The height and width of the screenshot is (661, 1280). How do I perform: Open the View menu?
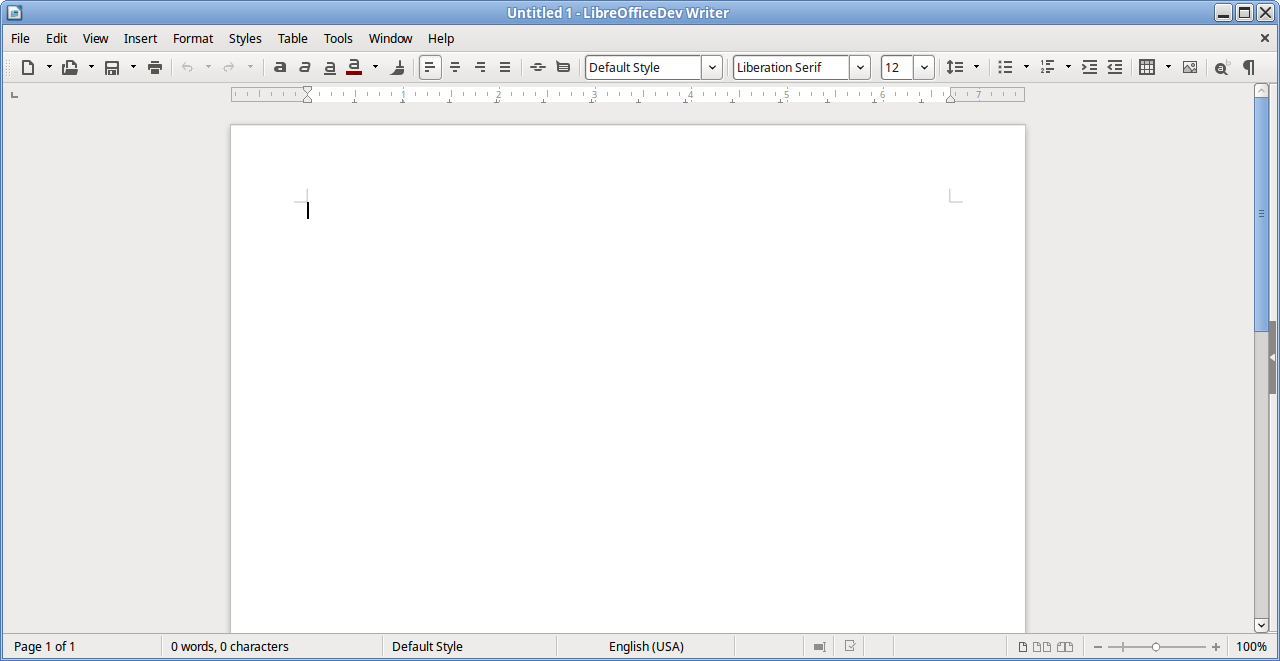point(95,38)
